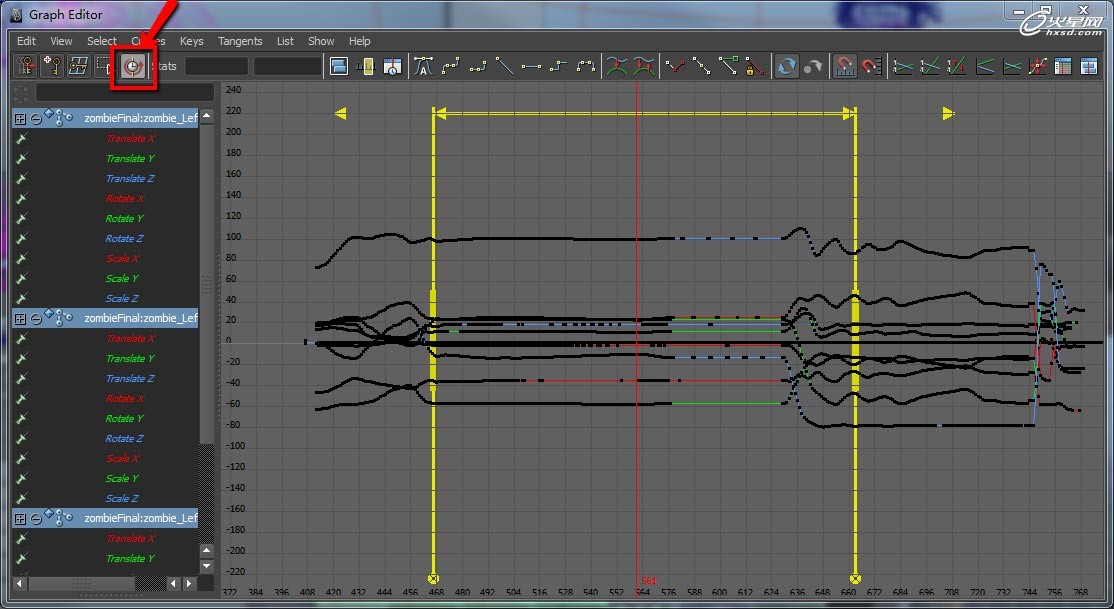Select the Retime tool in the toolbar
This screenshot has width=1114, height=609.
pos(132,66)
